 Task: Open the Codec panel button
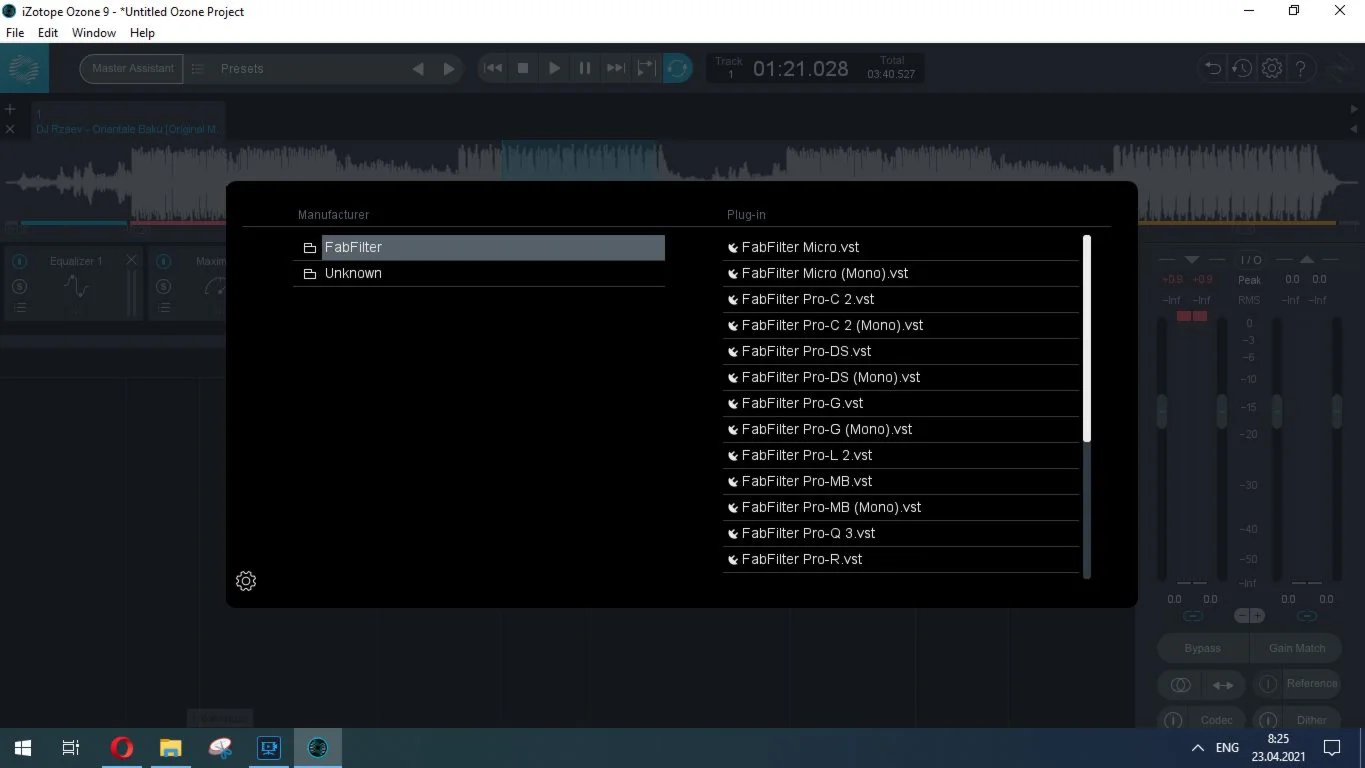click(1217, 720)
